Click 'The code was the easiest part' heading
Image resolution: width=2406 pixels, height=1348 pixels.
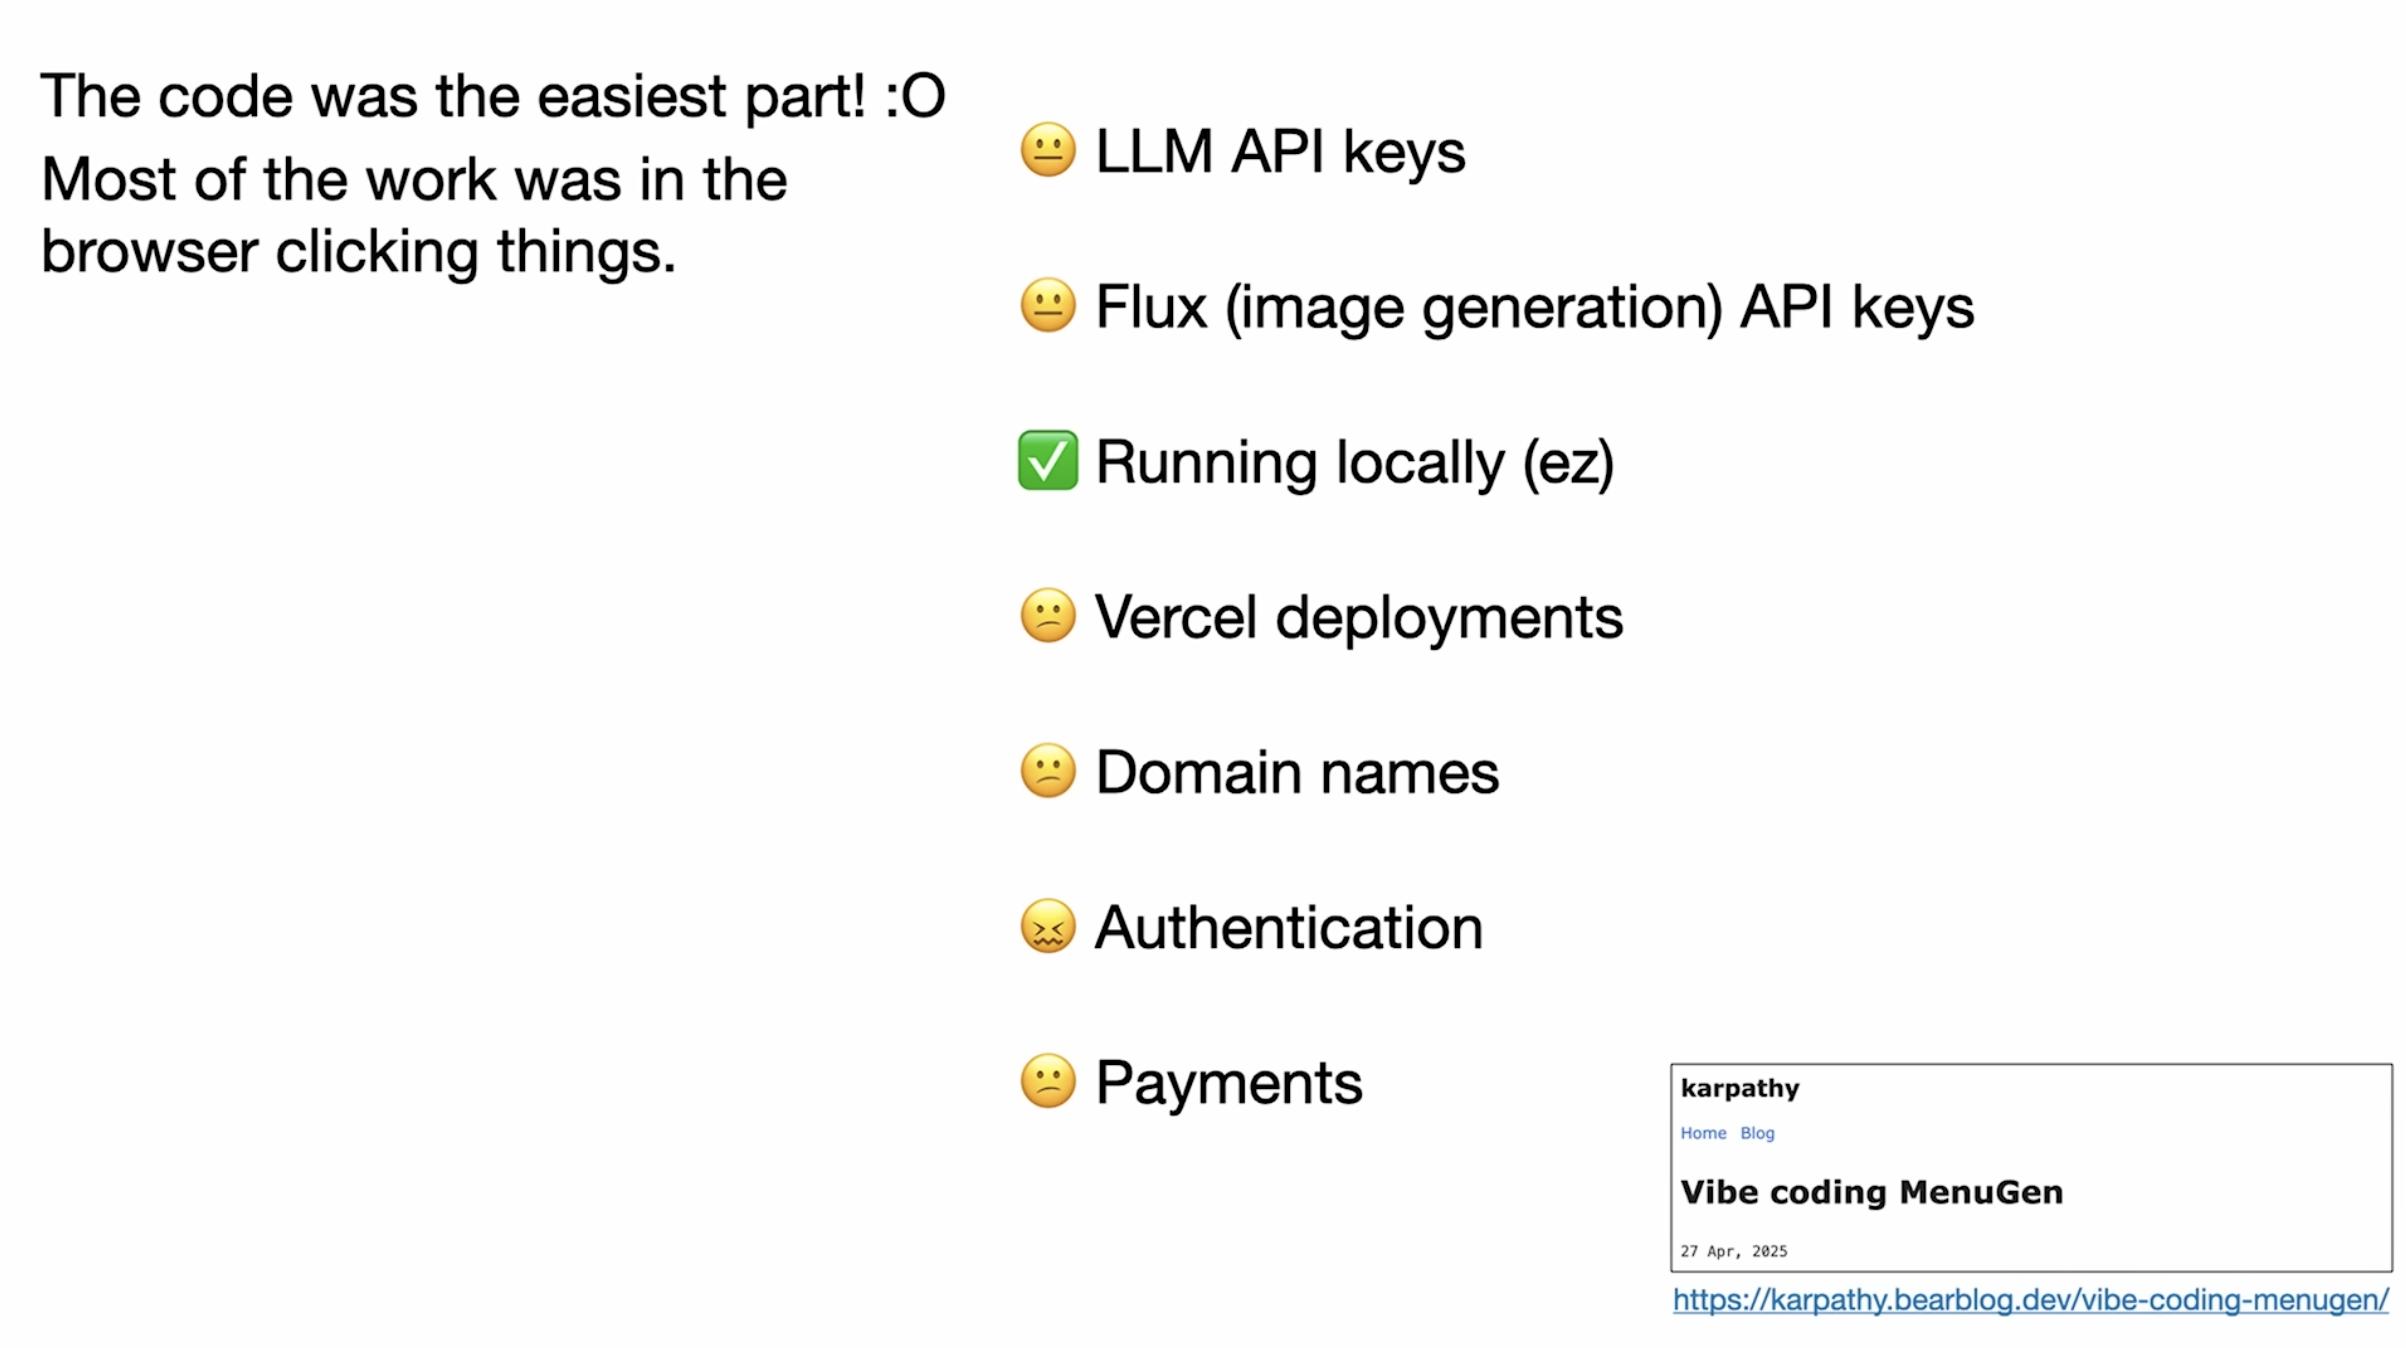[492, 97]
